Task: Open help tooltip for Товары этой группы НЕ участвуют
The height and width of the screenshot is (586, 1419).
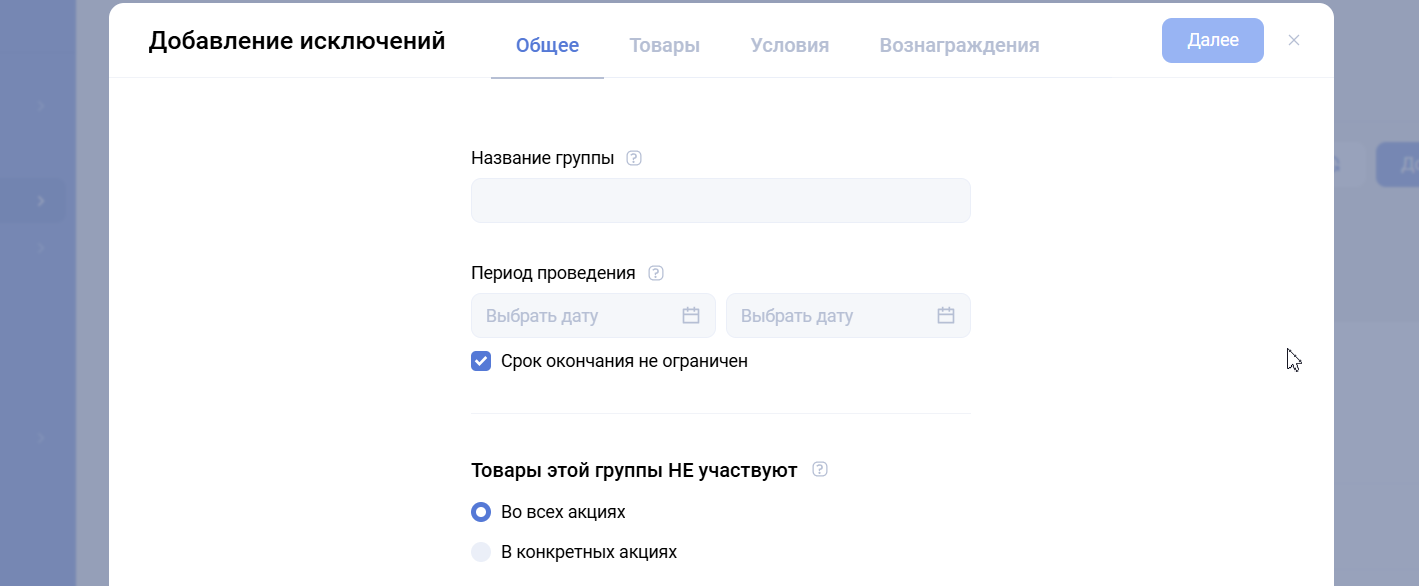Action: click(x=820, y=469)
